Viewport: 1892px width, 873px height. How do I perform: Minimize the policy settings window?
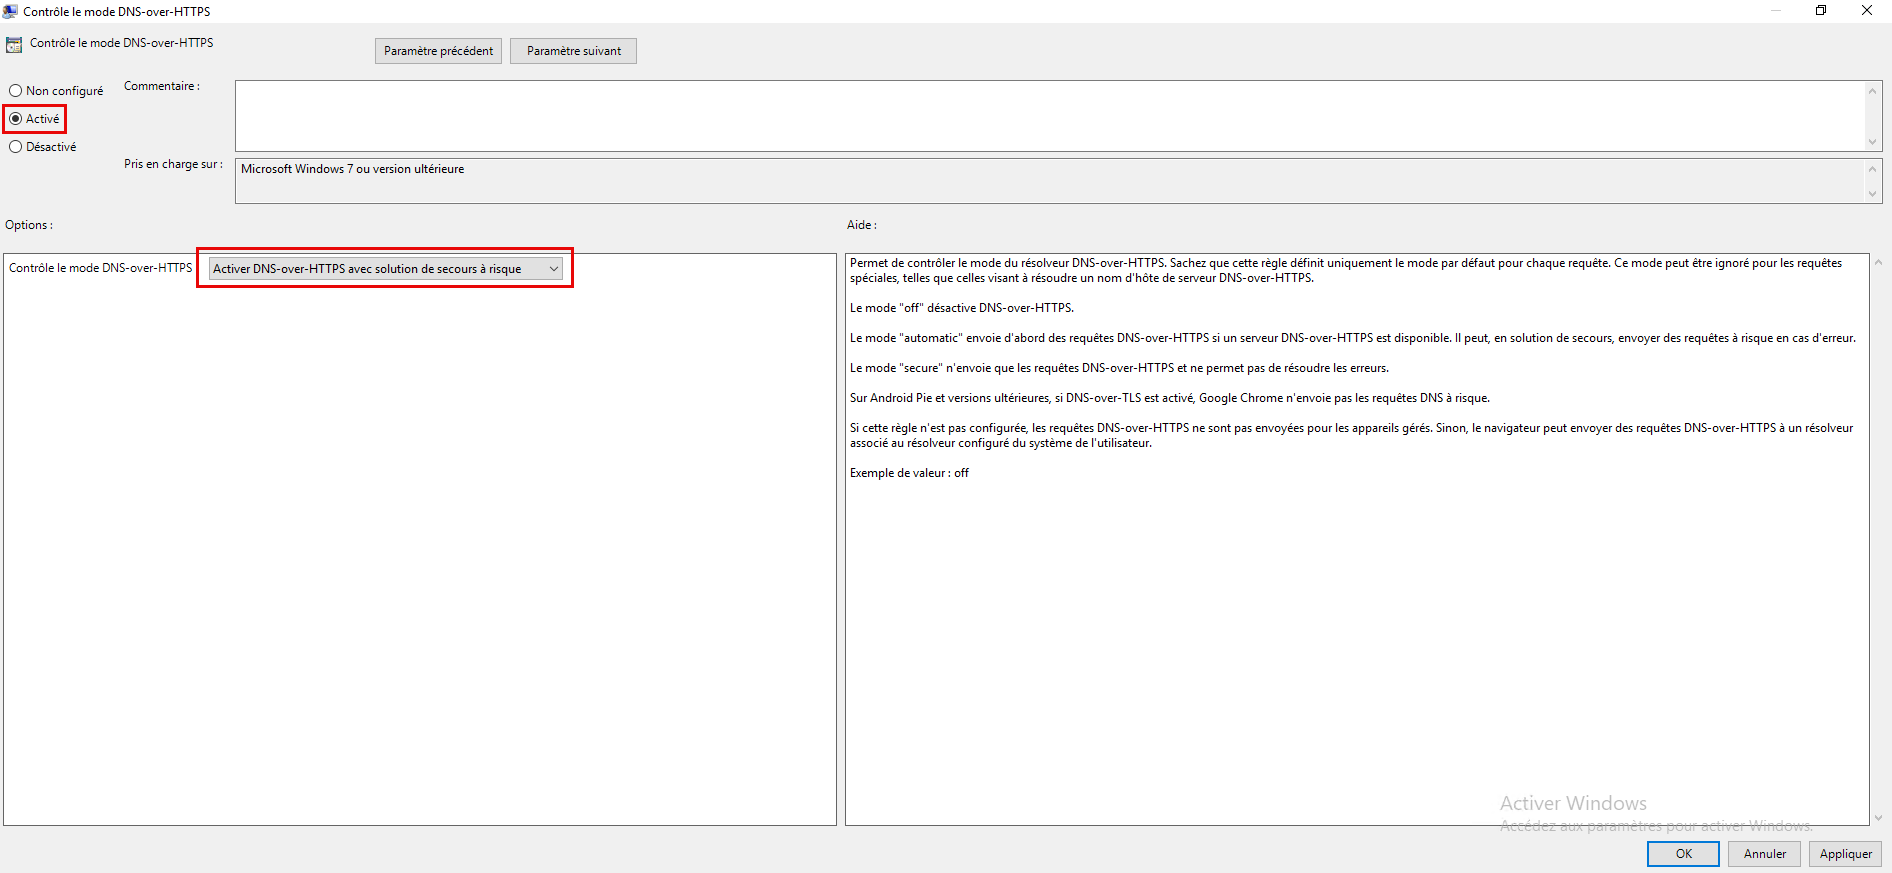click(x=1776, y=11)
